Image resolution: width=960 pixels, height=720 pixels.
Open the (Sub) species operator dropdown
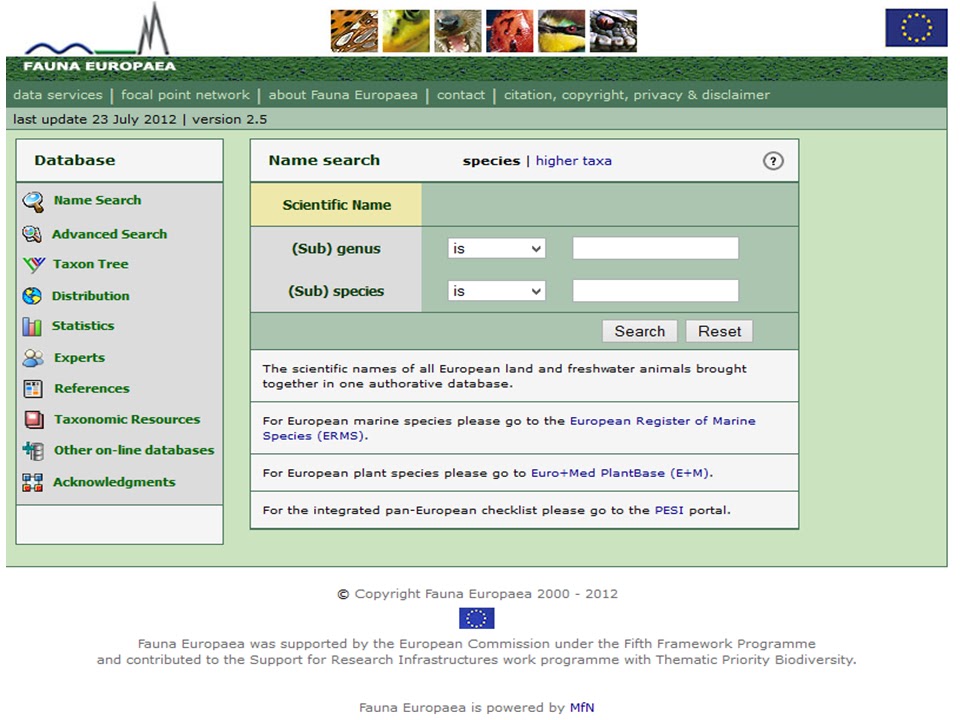497,291
